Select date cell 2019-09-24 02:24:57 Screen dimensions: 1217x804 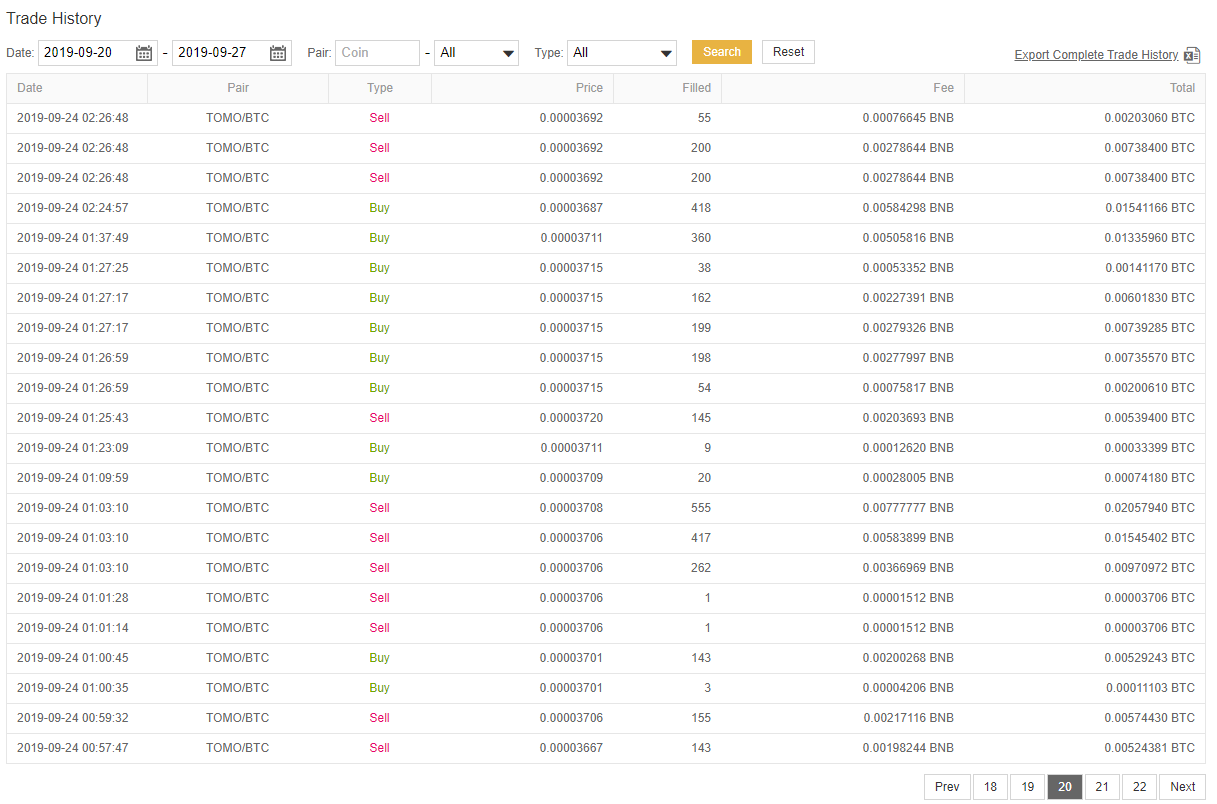point(73,208)
